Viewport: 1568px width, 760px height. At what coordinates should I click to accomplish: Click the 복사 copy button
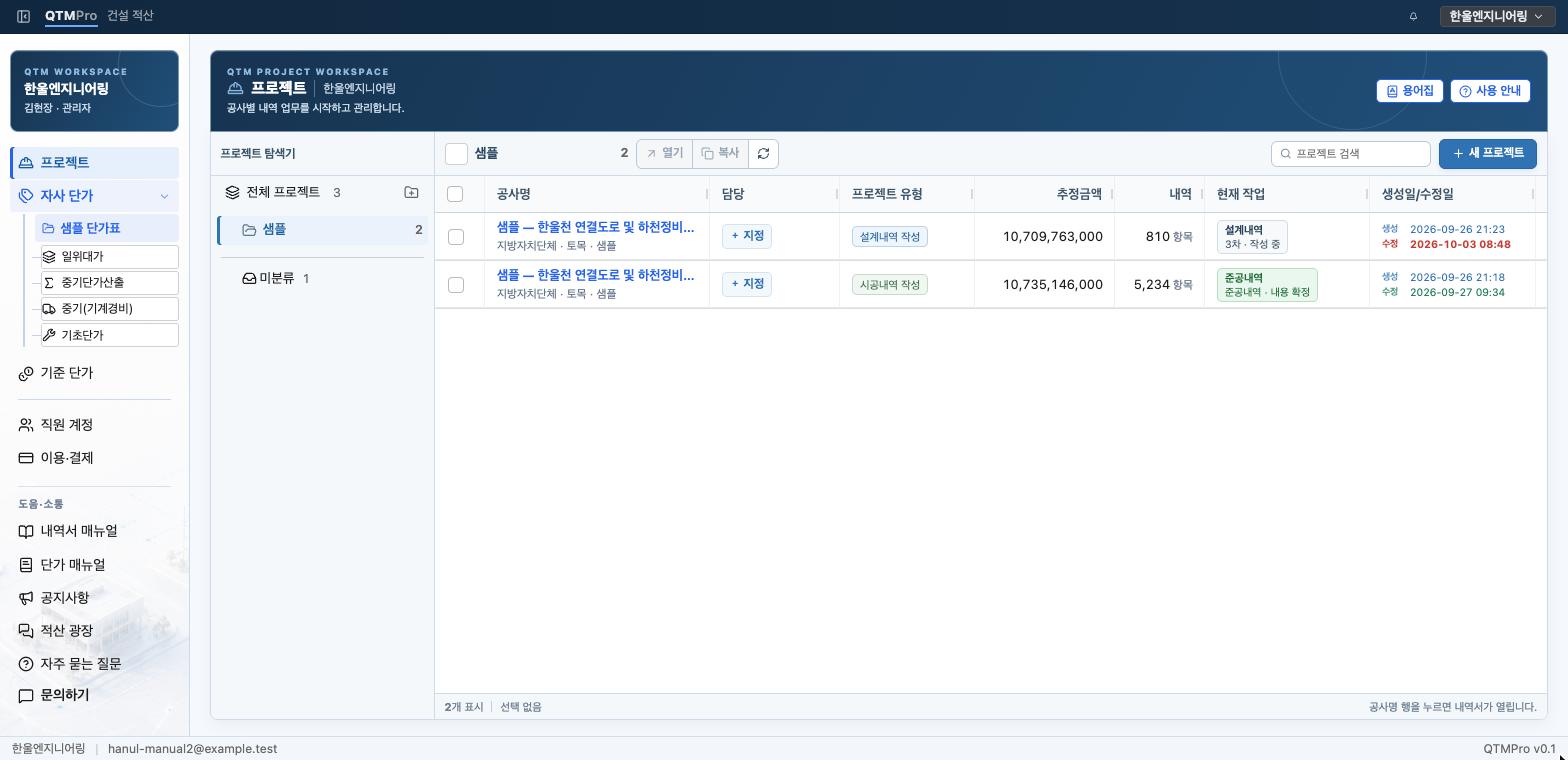720,154
